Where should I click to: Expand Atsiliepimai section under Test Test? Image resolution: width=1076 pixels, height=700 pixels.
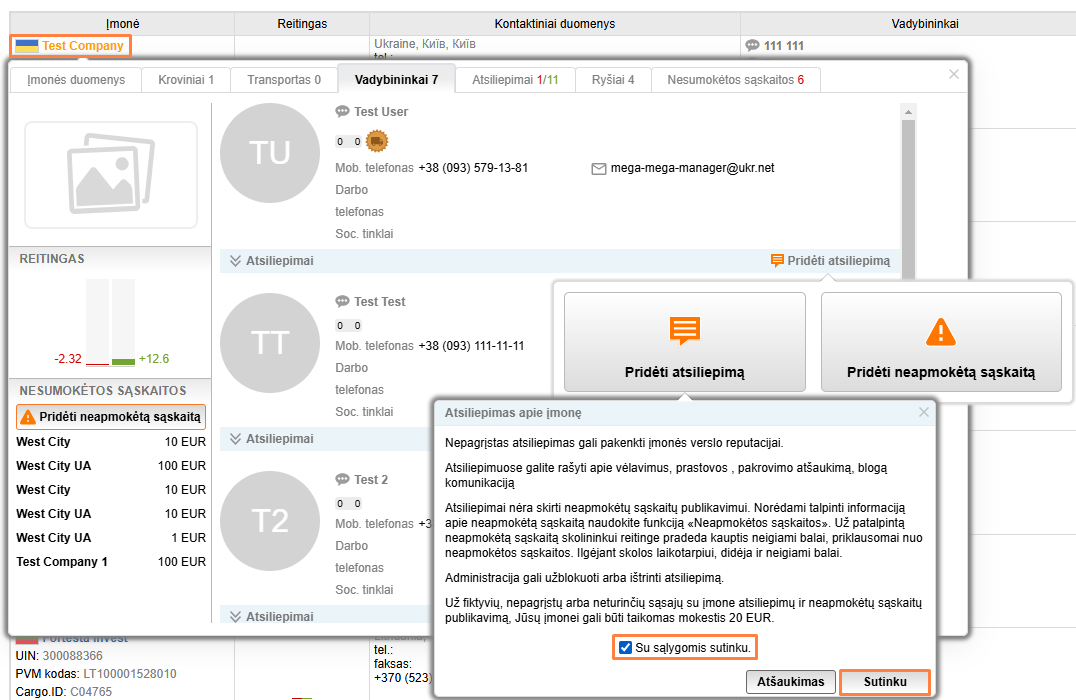click(237, 439)
